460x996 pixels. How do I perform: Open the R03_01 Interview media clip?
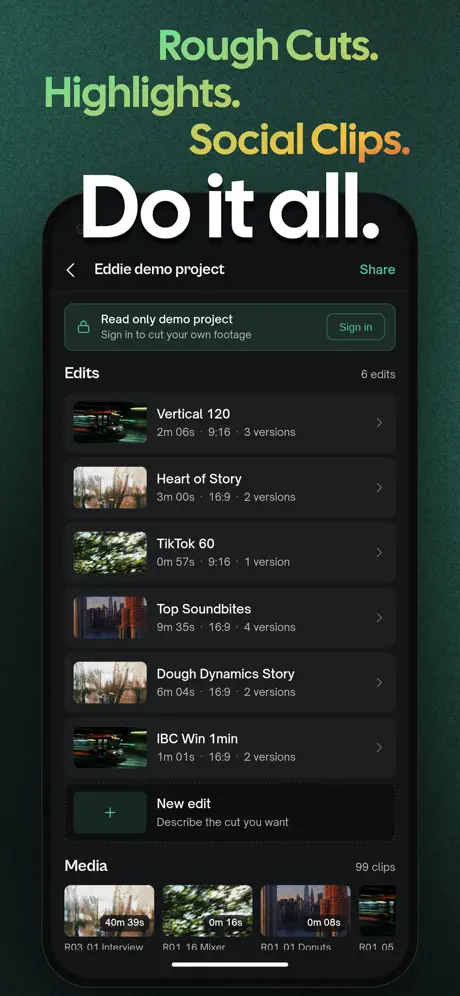pyautogui.click(x=109, y=918)
